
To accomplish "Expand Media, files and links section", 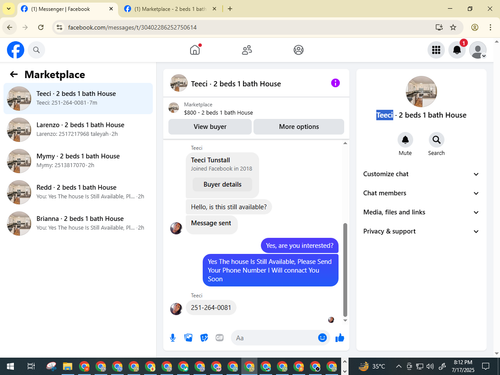I will pos(421,212).
